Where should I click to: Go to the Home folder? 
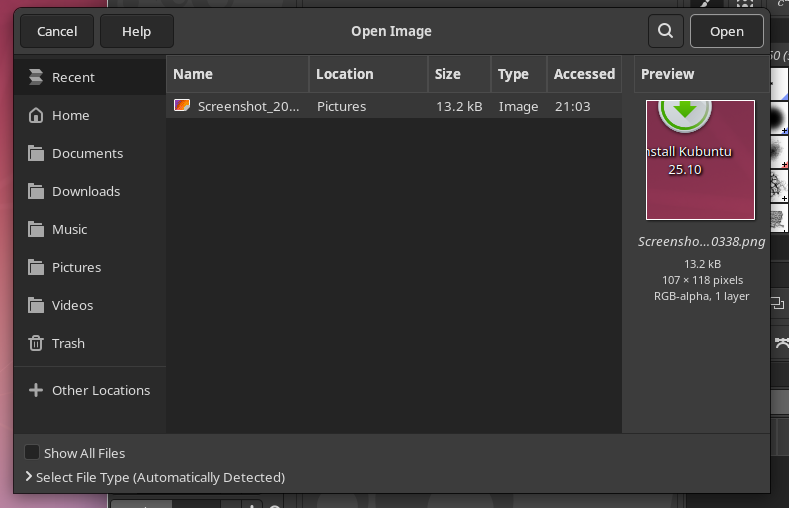pos(70,115)
